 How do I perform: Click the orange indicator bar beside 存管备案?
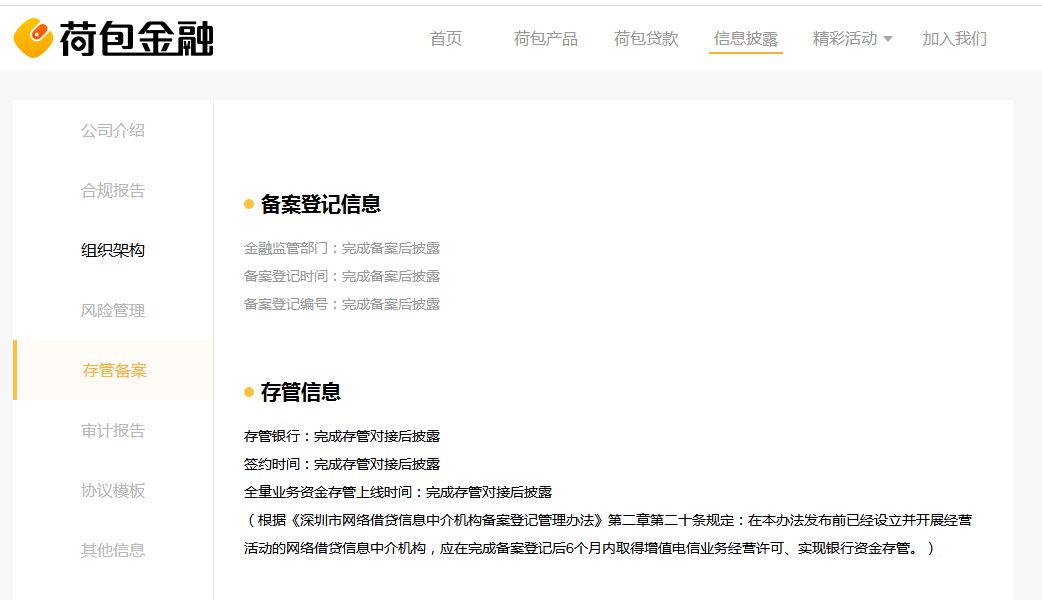[x=14, y=370]
